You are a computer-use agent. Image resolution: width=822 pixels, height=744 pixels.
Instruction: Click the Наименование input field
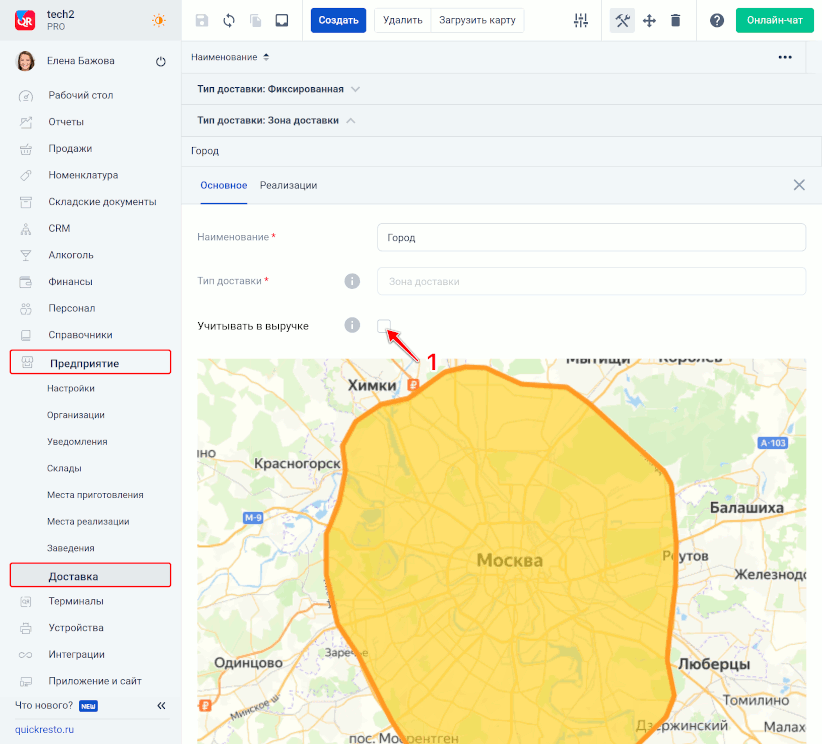tap(591, 237)
